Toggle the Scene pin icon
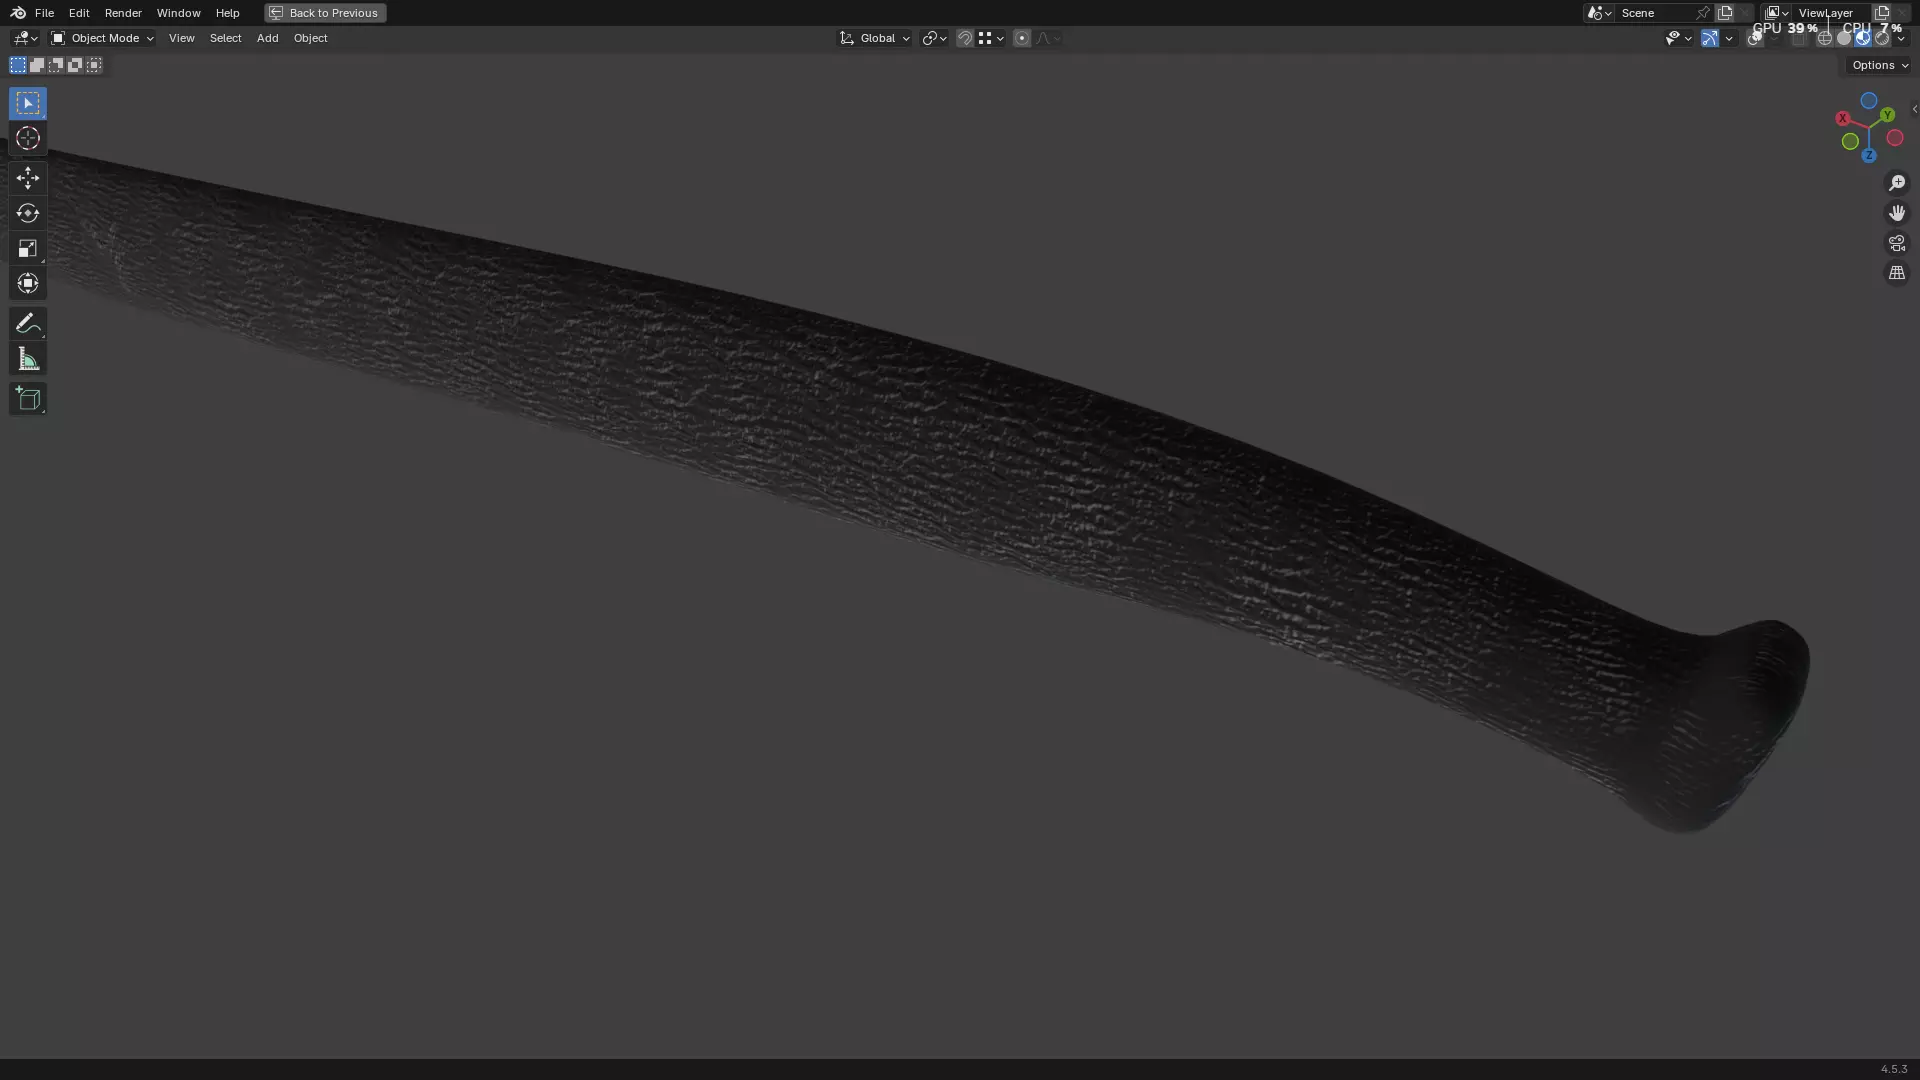The height and width of the screenshot is (1080, 1920). tap(1703, 13)
